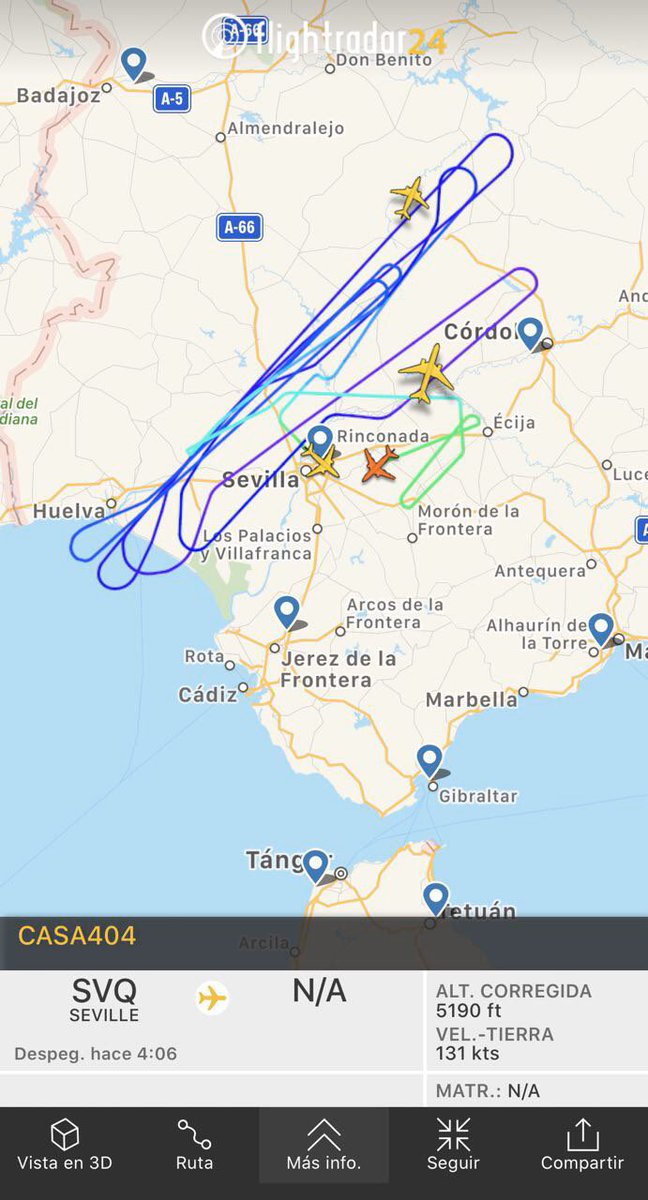Image resolution: width=648 pixels, height=1200 pixels.
Task: Open Vista en 3D view
Action: [64, 1145]
